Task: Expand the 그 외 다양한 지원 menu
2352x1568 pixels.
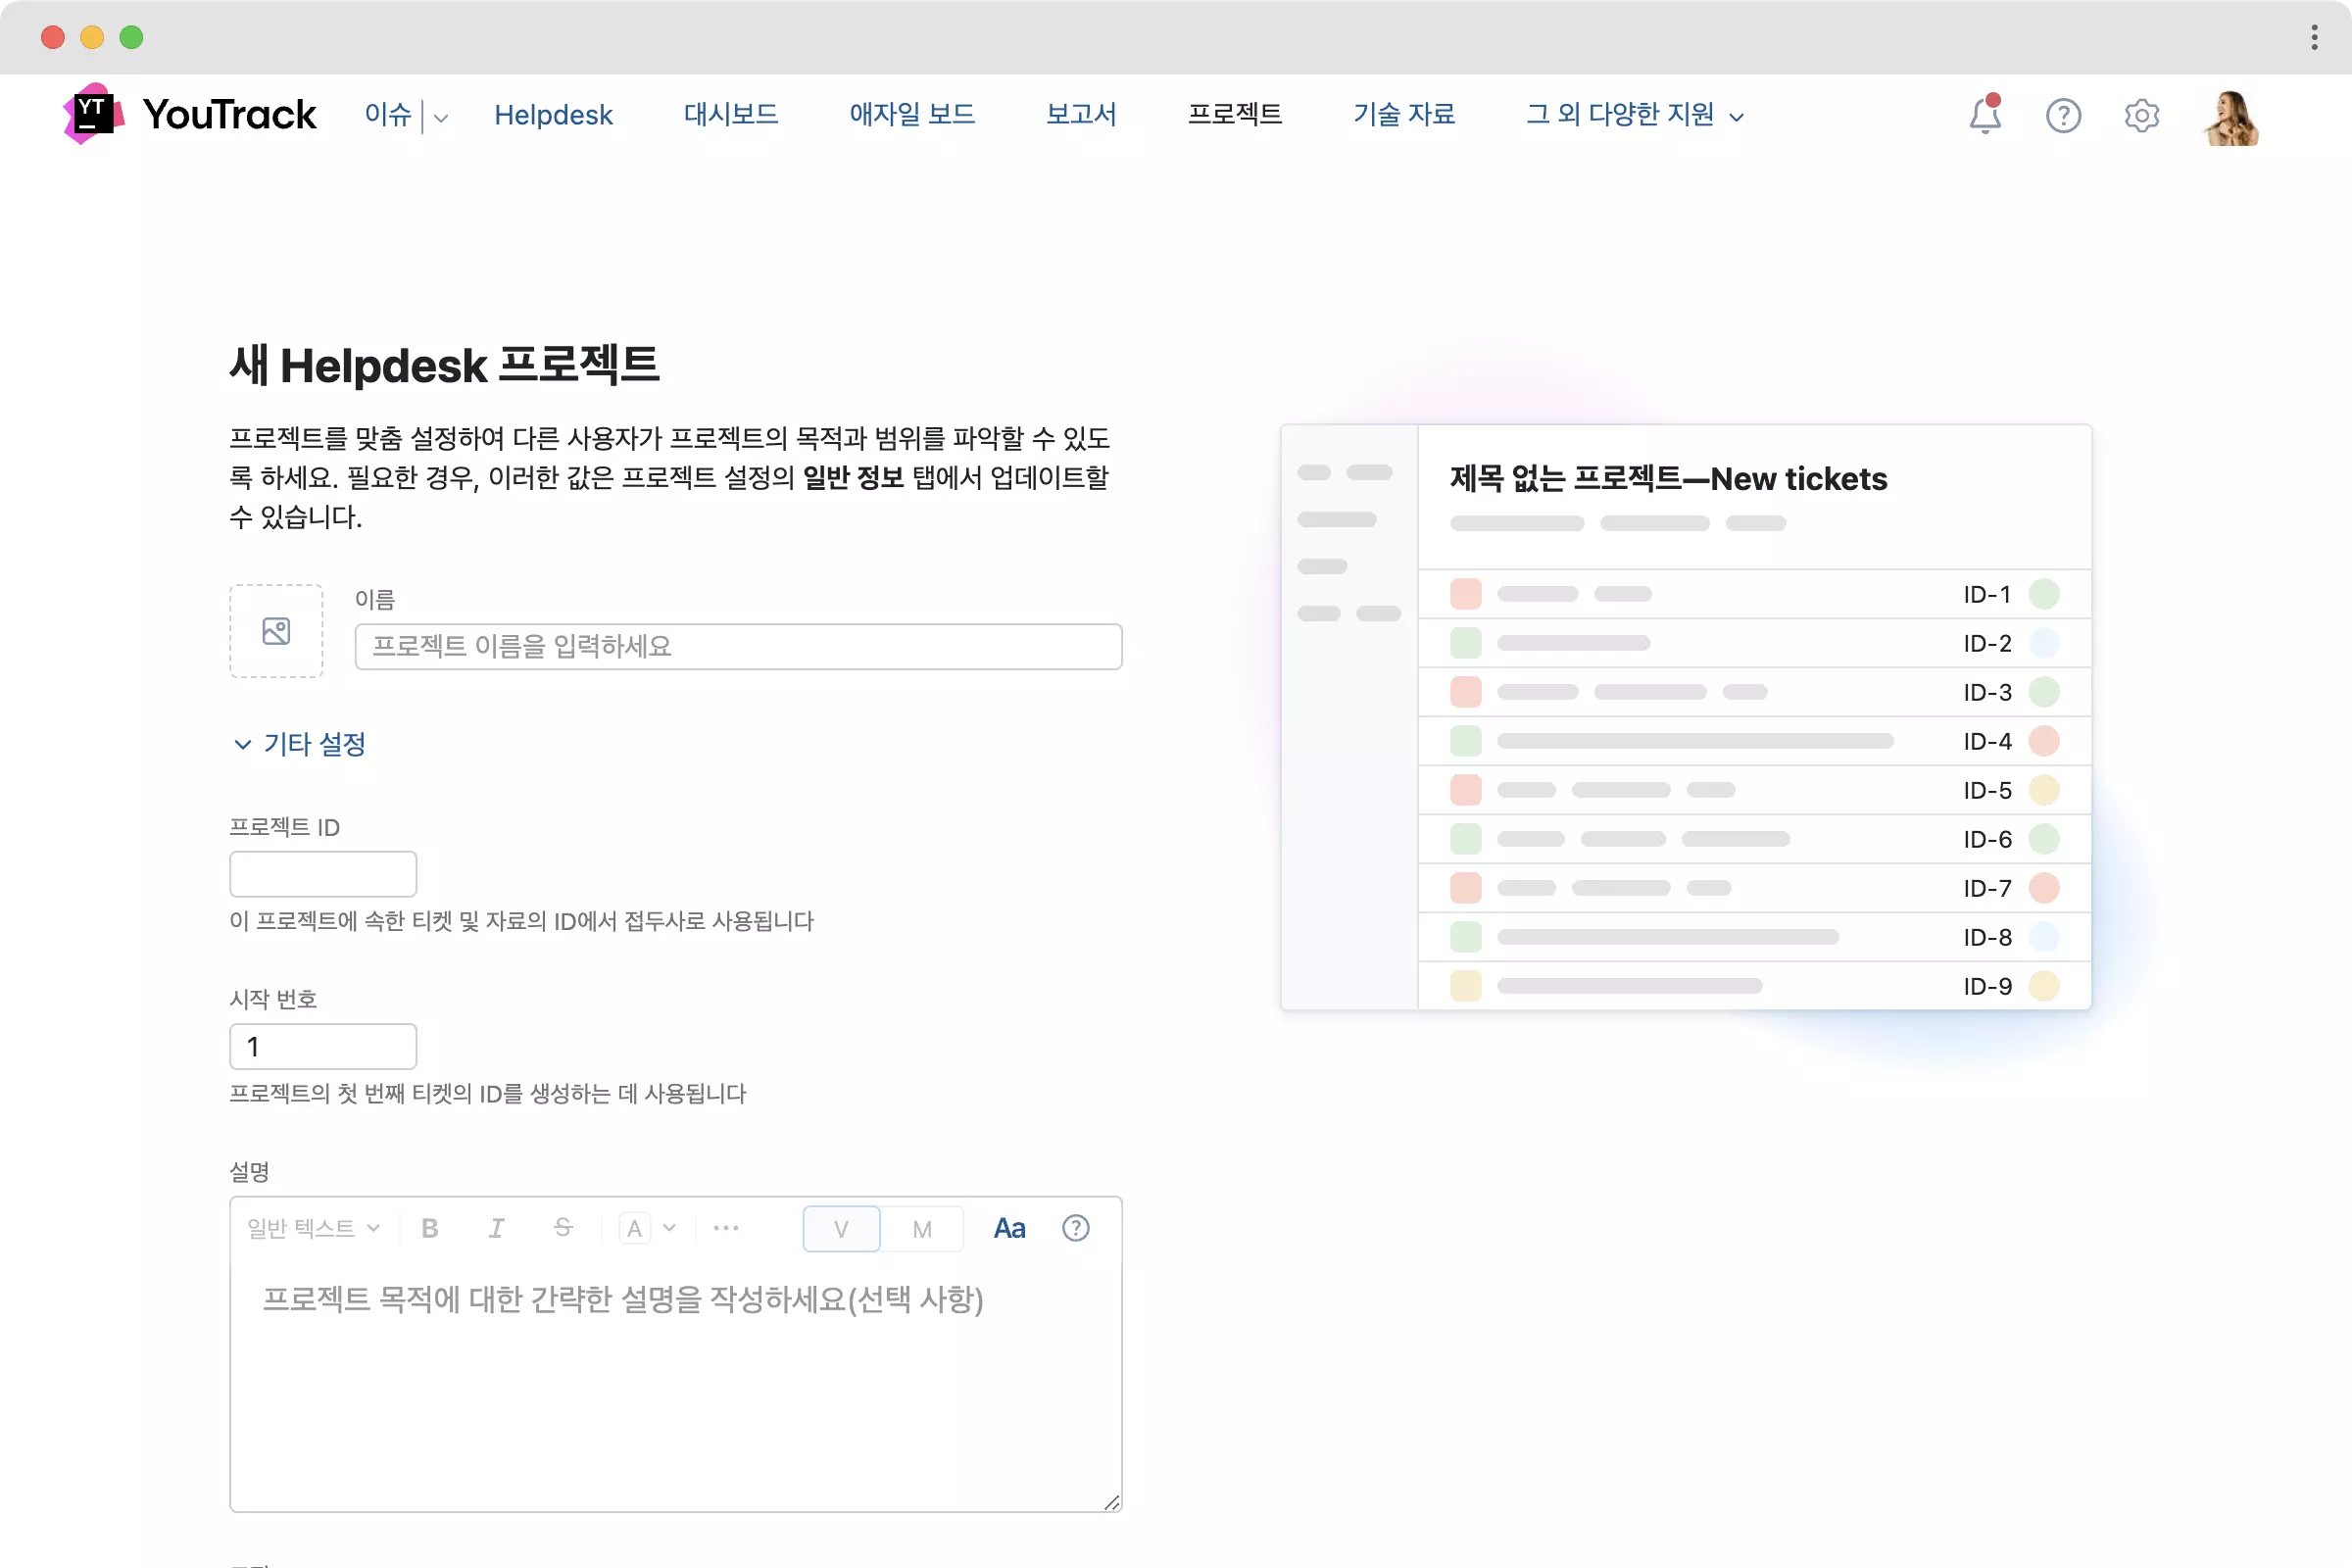Action: 1634,115
